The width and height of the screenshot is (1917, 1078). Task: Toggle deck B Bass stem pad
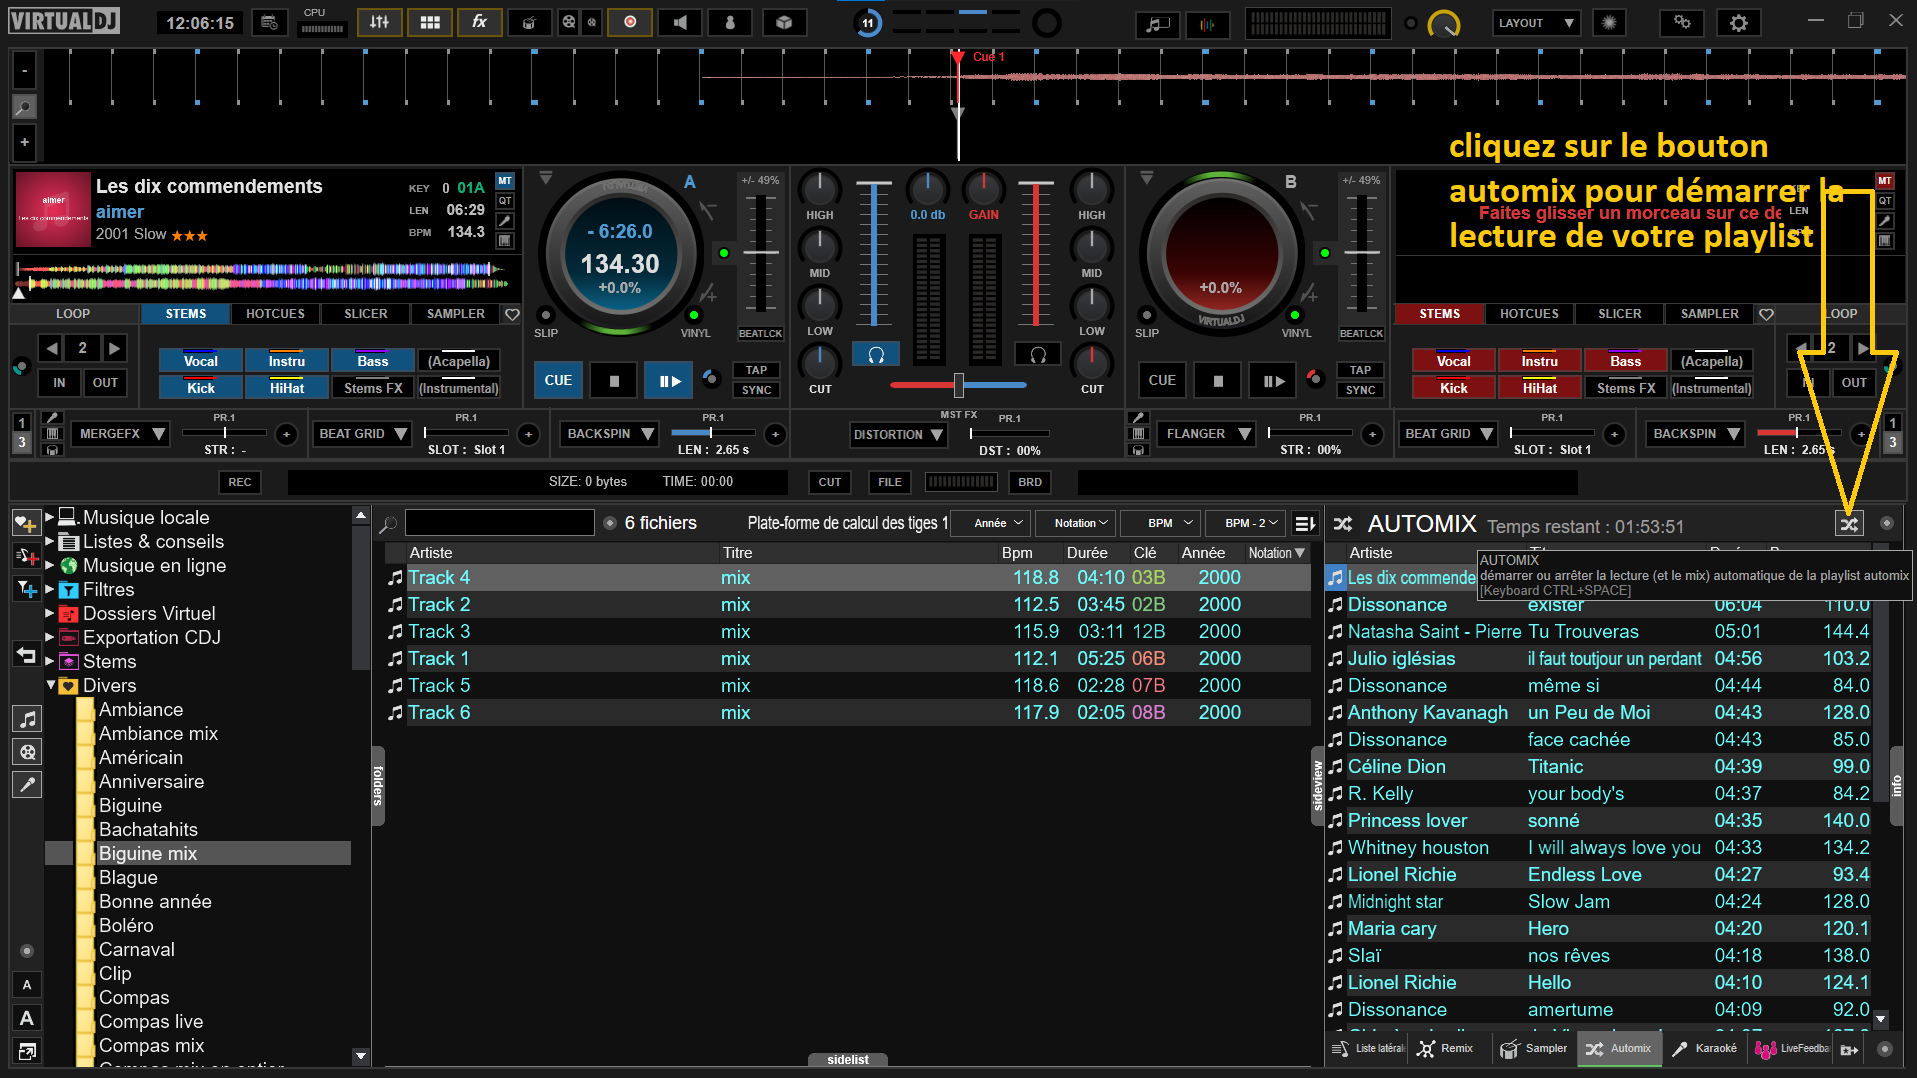pyautogui.click(x=1625, y=361)
